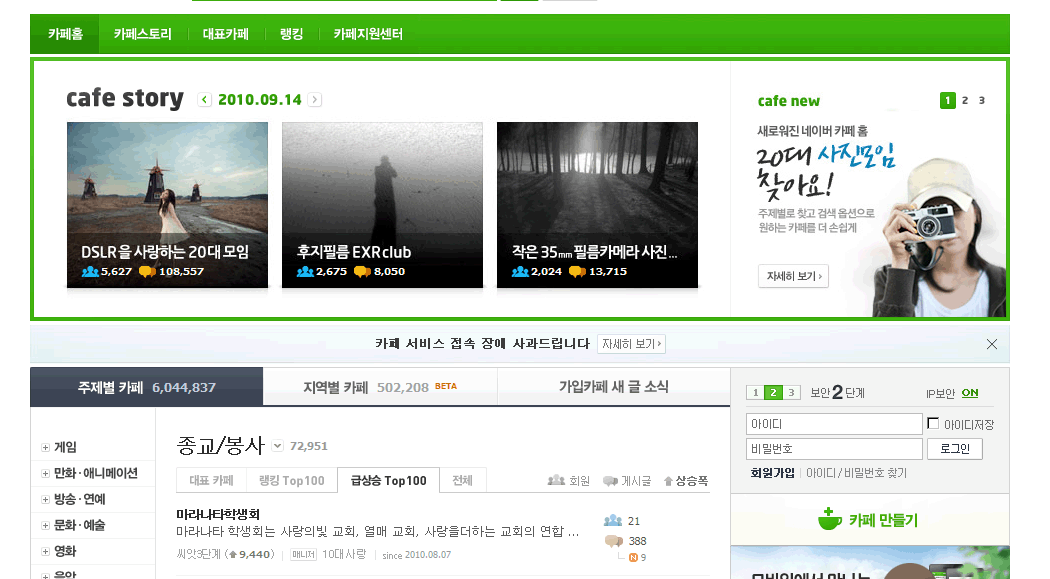Expand the 방송·연예 category
This screenshot has height=579, width=1050.
[x=45, y=500]
